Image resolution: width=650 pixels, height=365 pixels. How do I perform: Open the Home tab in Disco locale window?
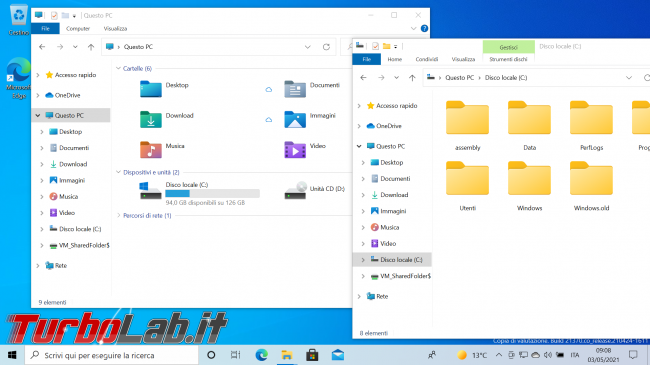pos(395,59)
